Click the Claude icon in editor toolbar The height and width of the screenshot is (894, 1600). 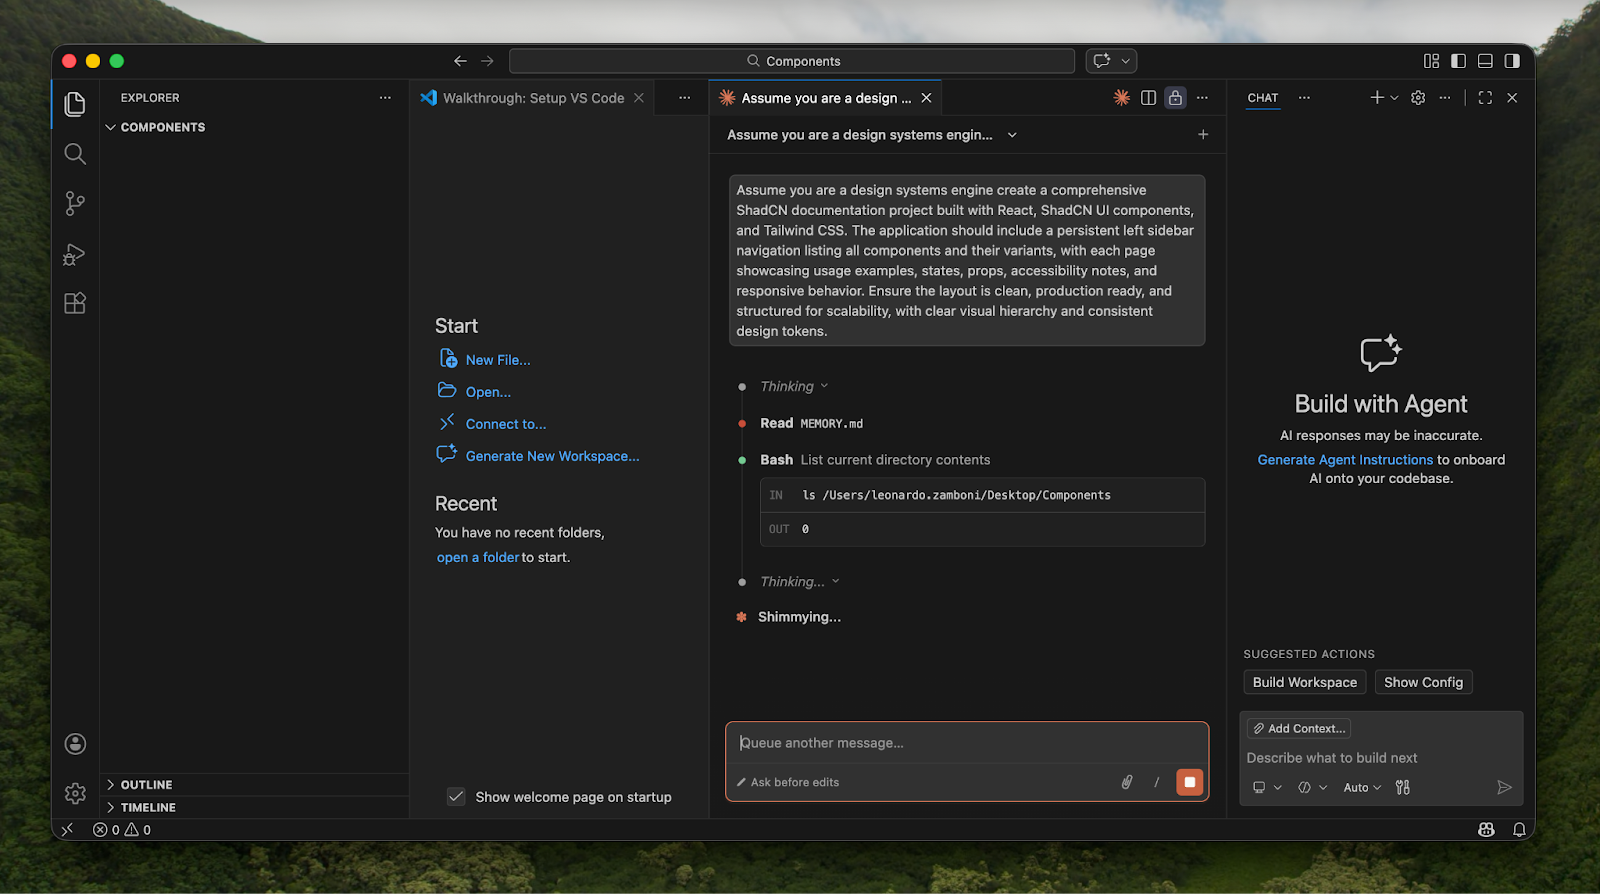1122,97
